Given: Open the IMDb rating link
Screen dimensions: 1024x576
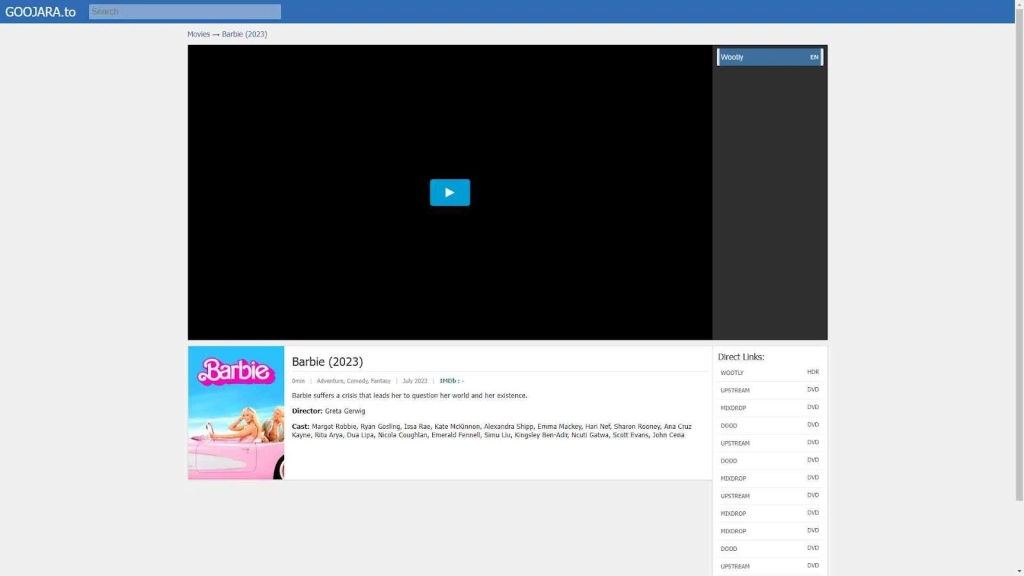Looking at the screenshot, I should click(450, 380).
